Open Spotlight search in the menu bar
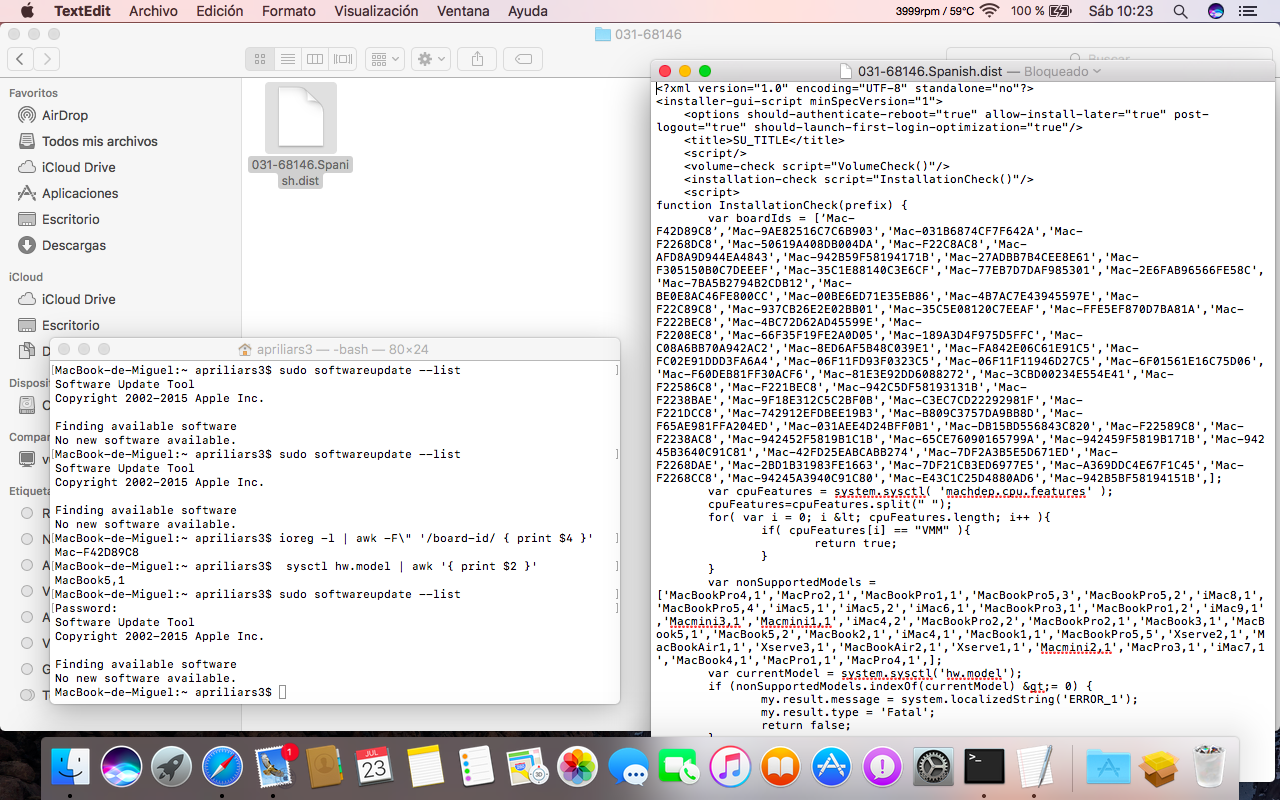The height and width of the screenshot is (800, 1280). 1181,11
